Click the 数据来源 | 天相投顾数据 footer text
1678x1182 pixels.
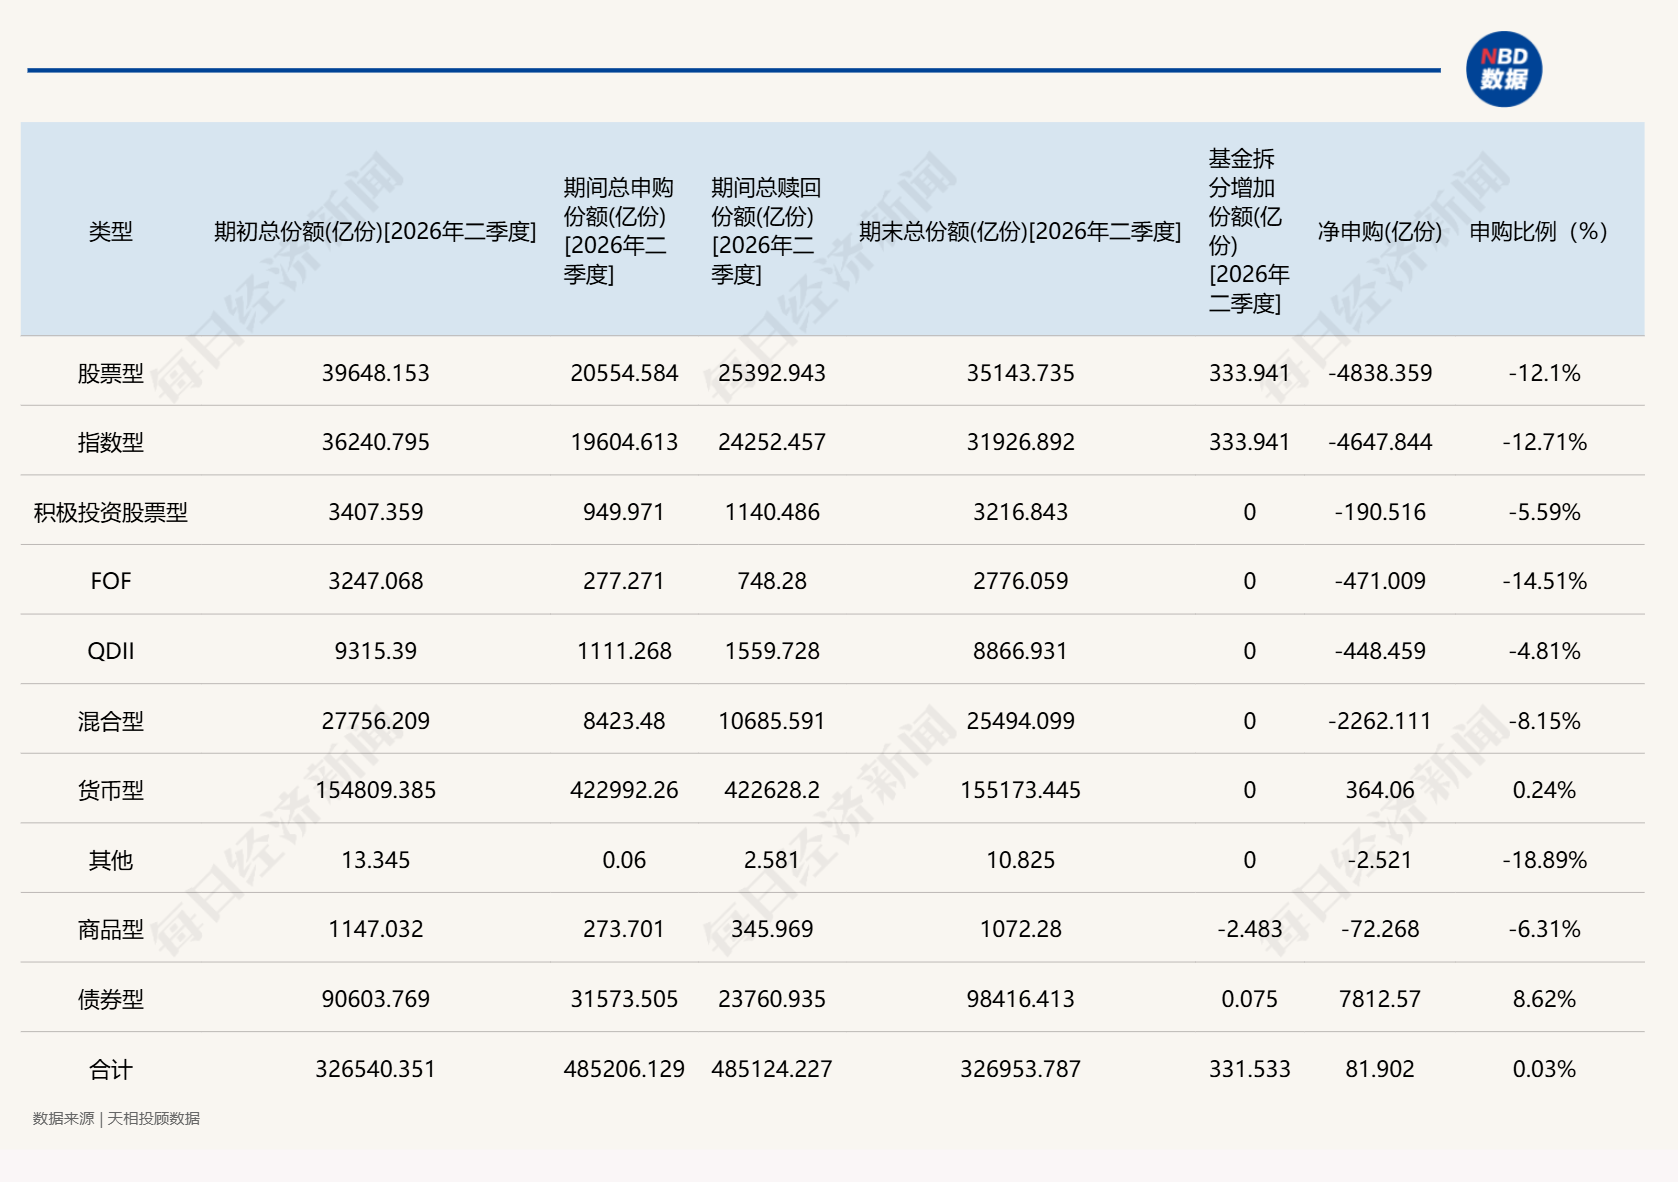(x=116, y=1118)
